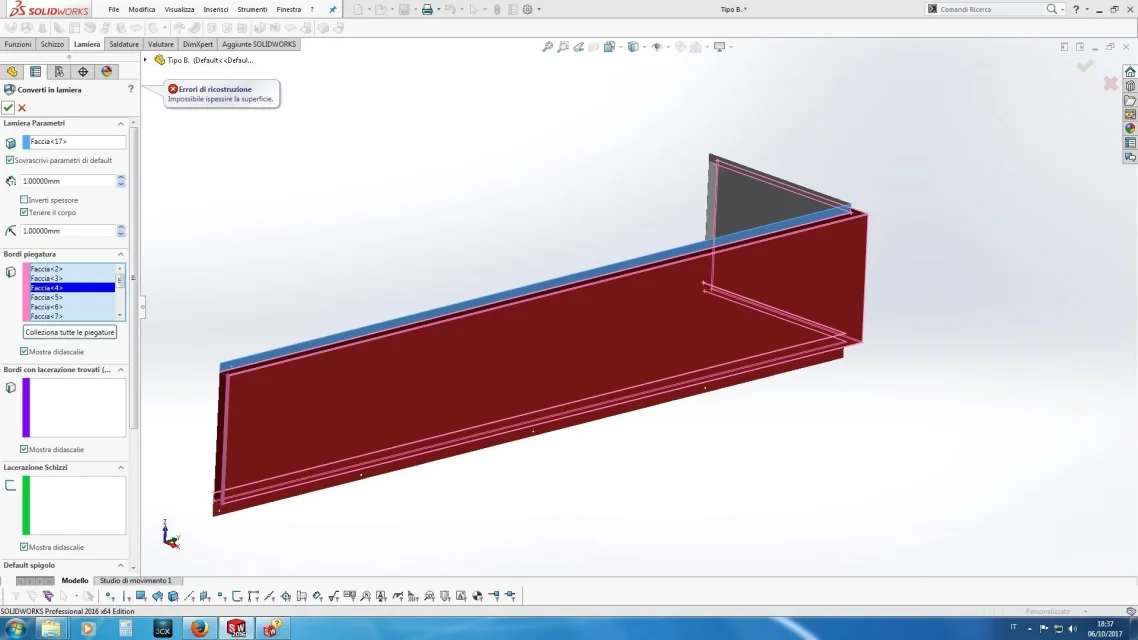Click Colleziona tutte le piegature button
This screenshot has height=640, width=1138.
click(x=70, y=332)
